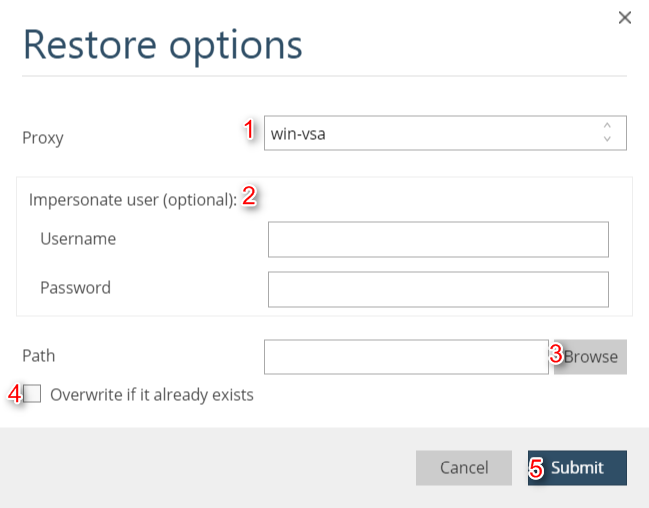Click the Proxy field label

click(43, 138)
